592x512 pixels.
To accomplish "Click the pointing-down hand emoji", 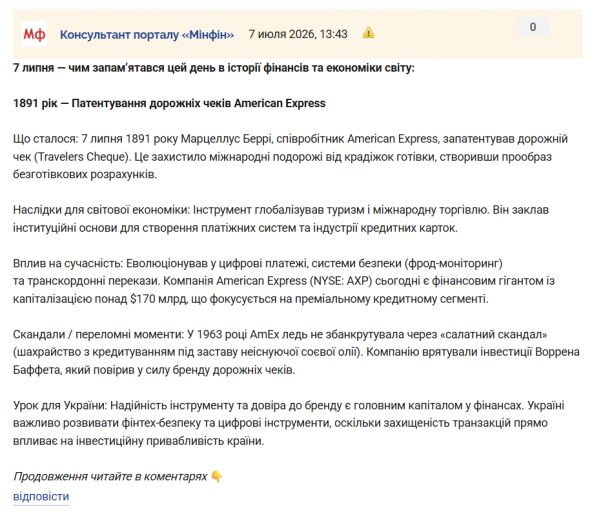I will tap(216, 477).
